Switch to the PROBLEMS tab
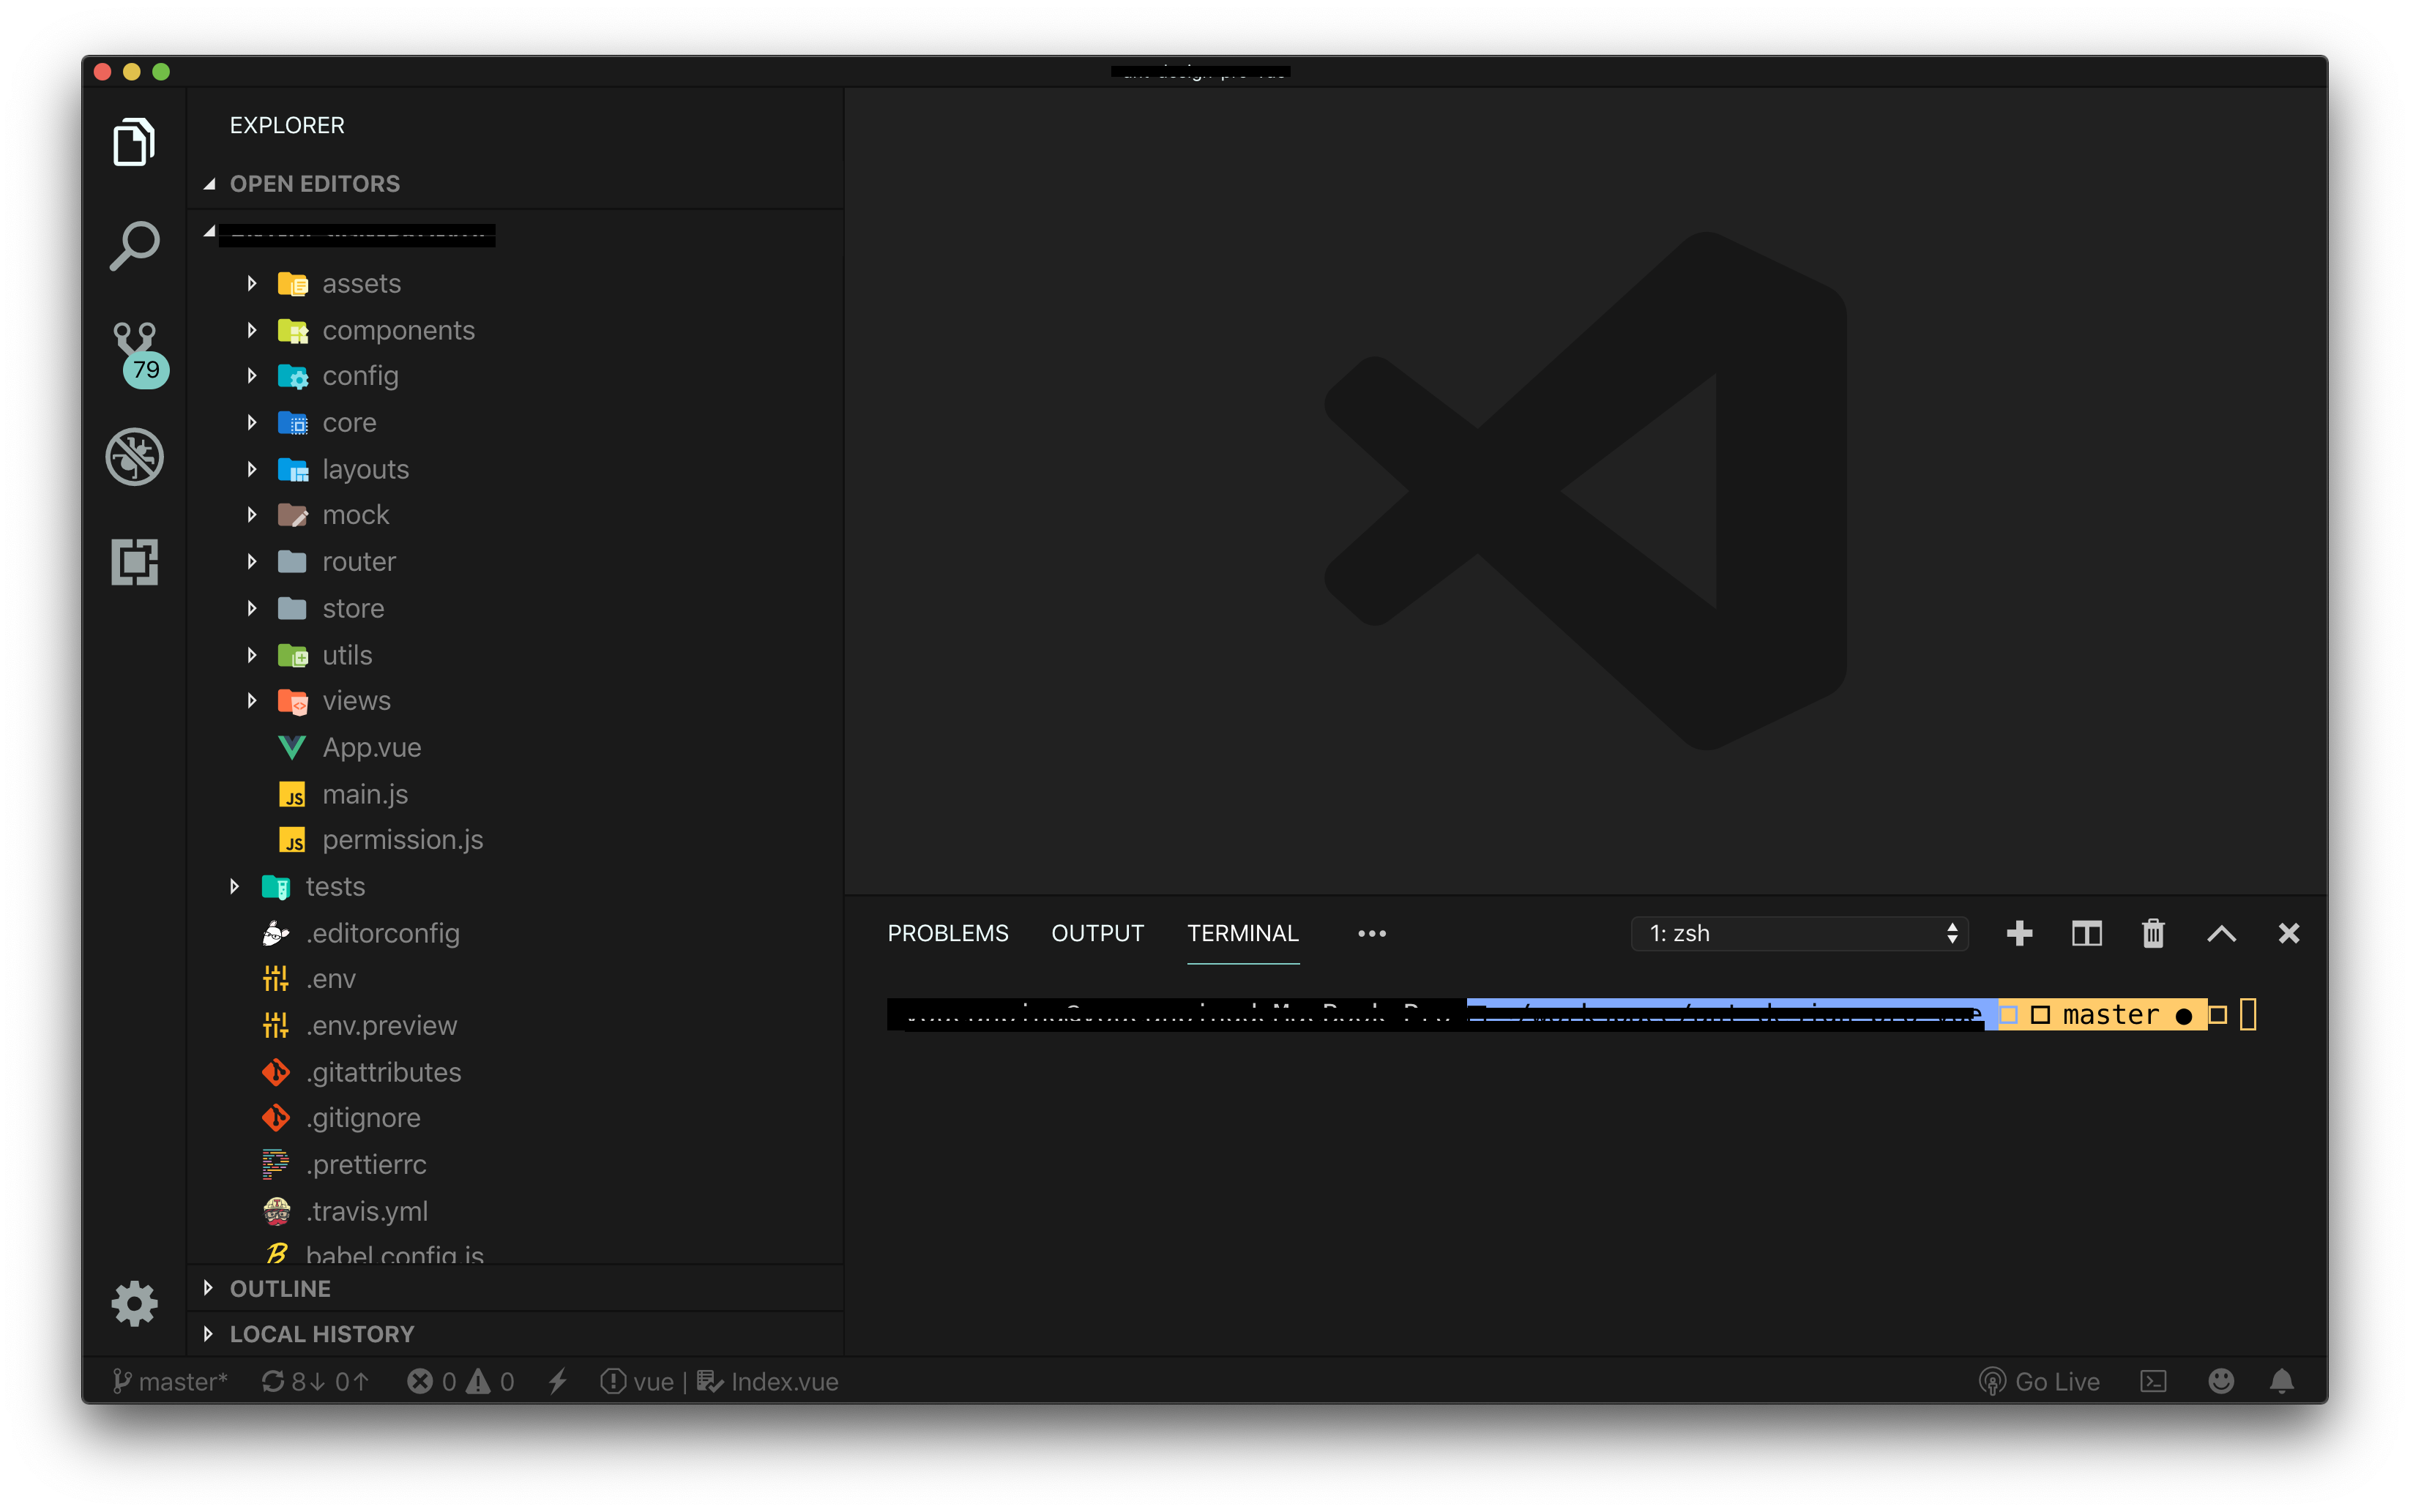 pyautogui.click(x=948, y=933)
